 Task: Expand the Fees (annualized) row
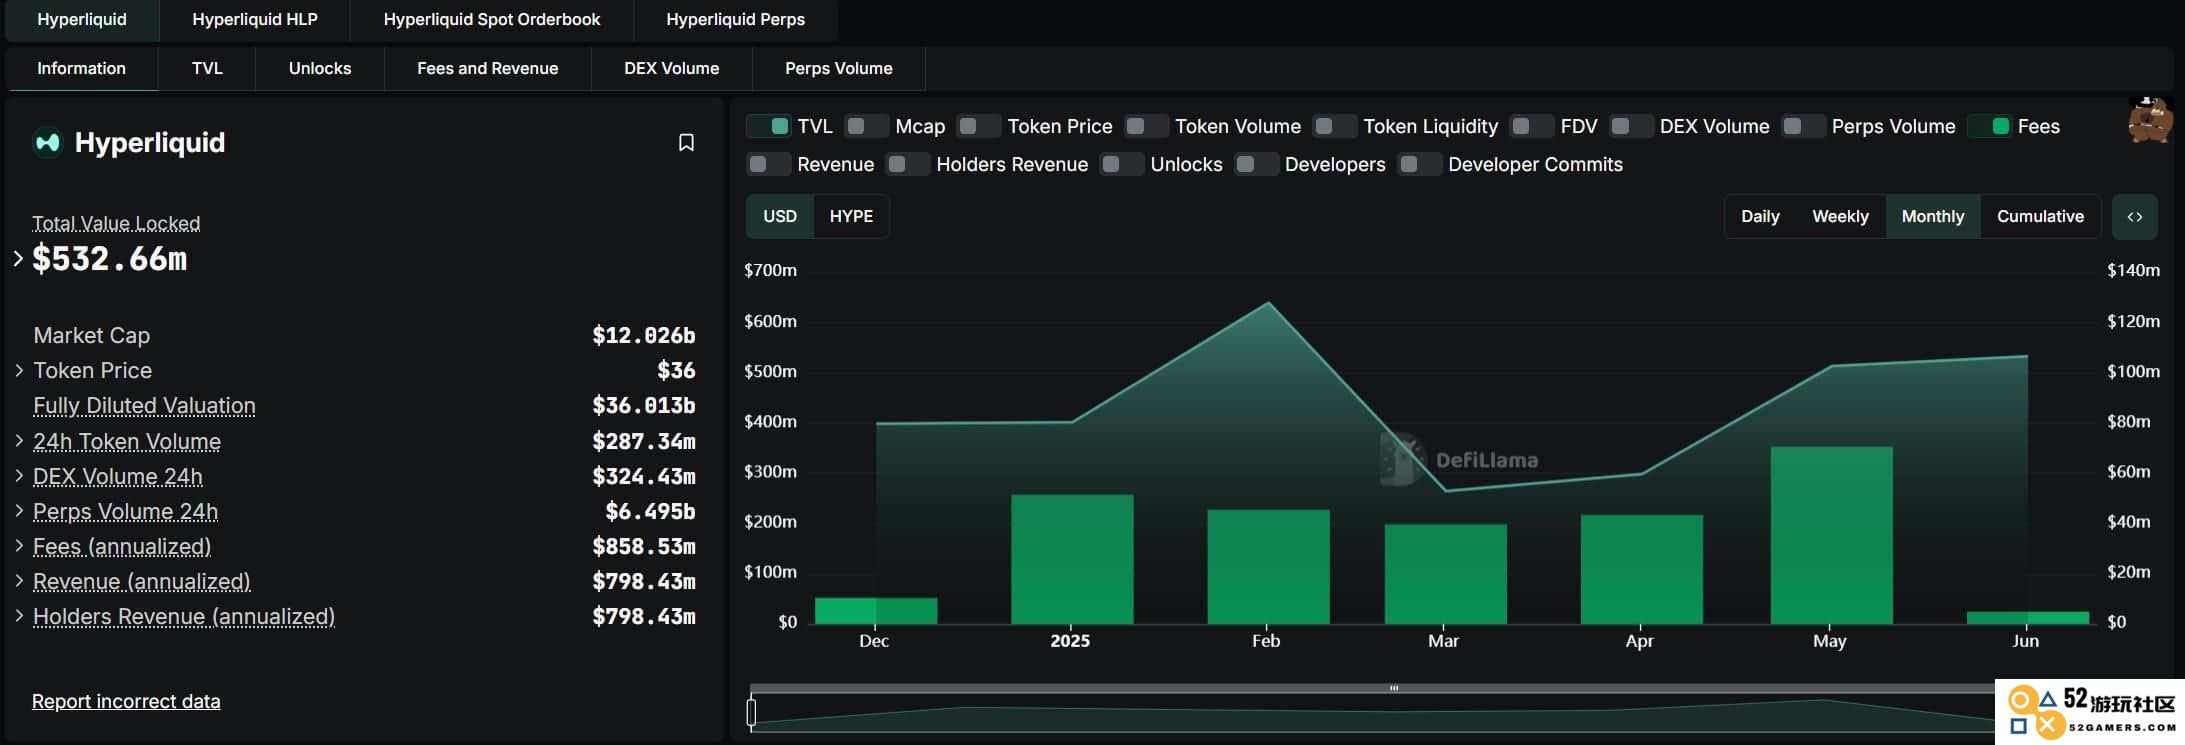tap(19, 545)
